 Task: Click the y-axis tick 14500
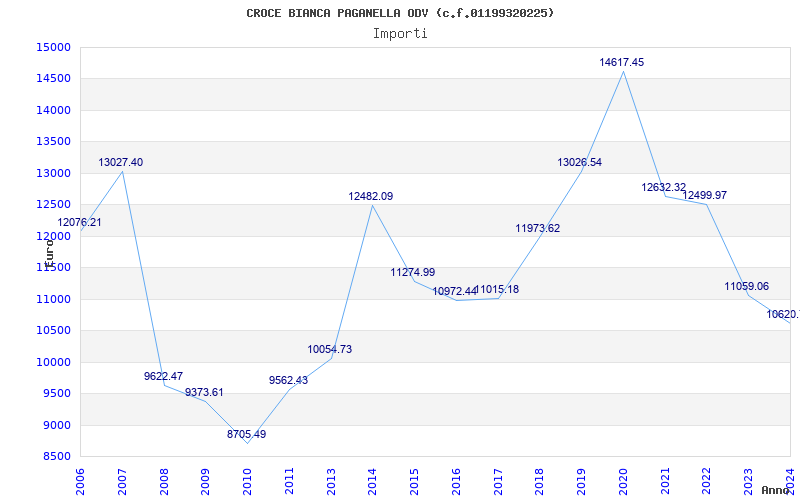click(x=53, y=79)
